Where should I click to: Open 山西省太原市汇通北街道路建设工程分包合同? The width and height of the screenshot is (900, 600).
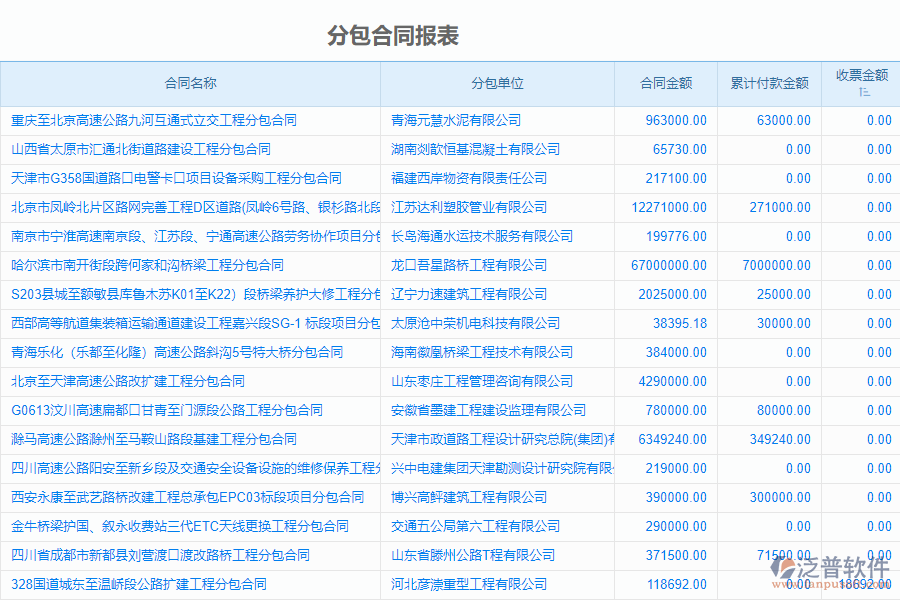point(139,149)
